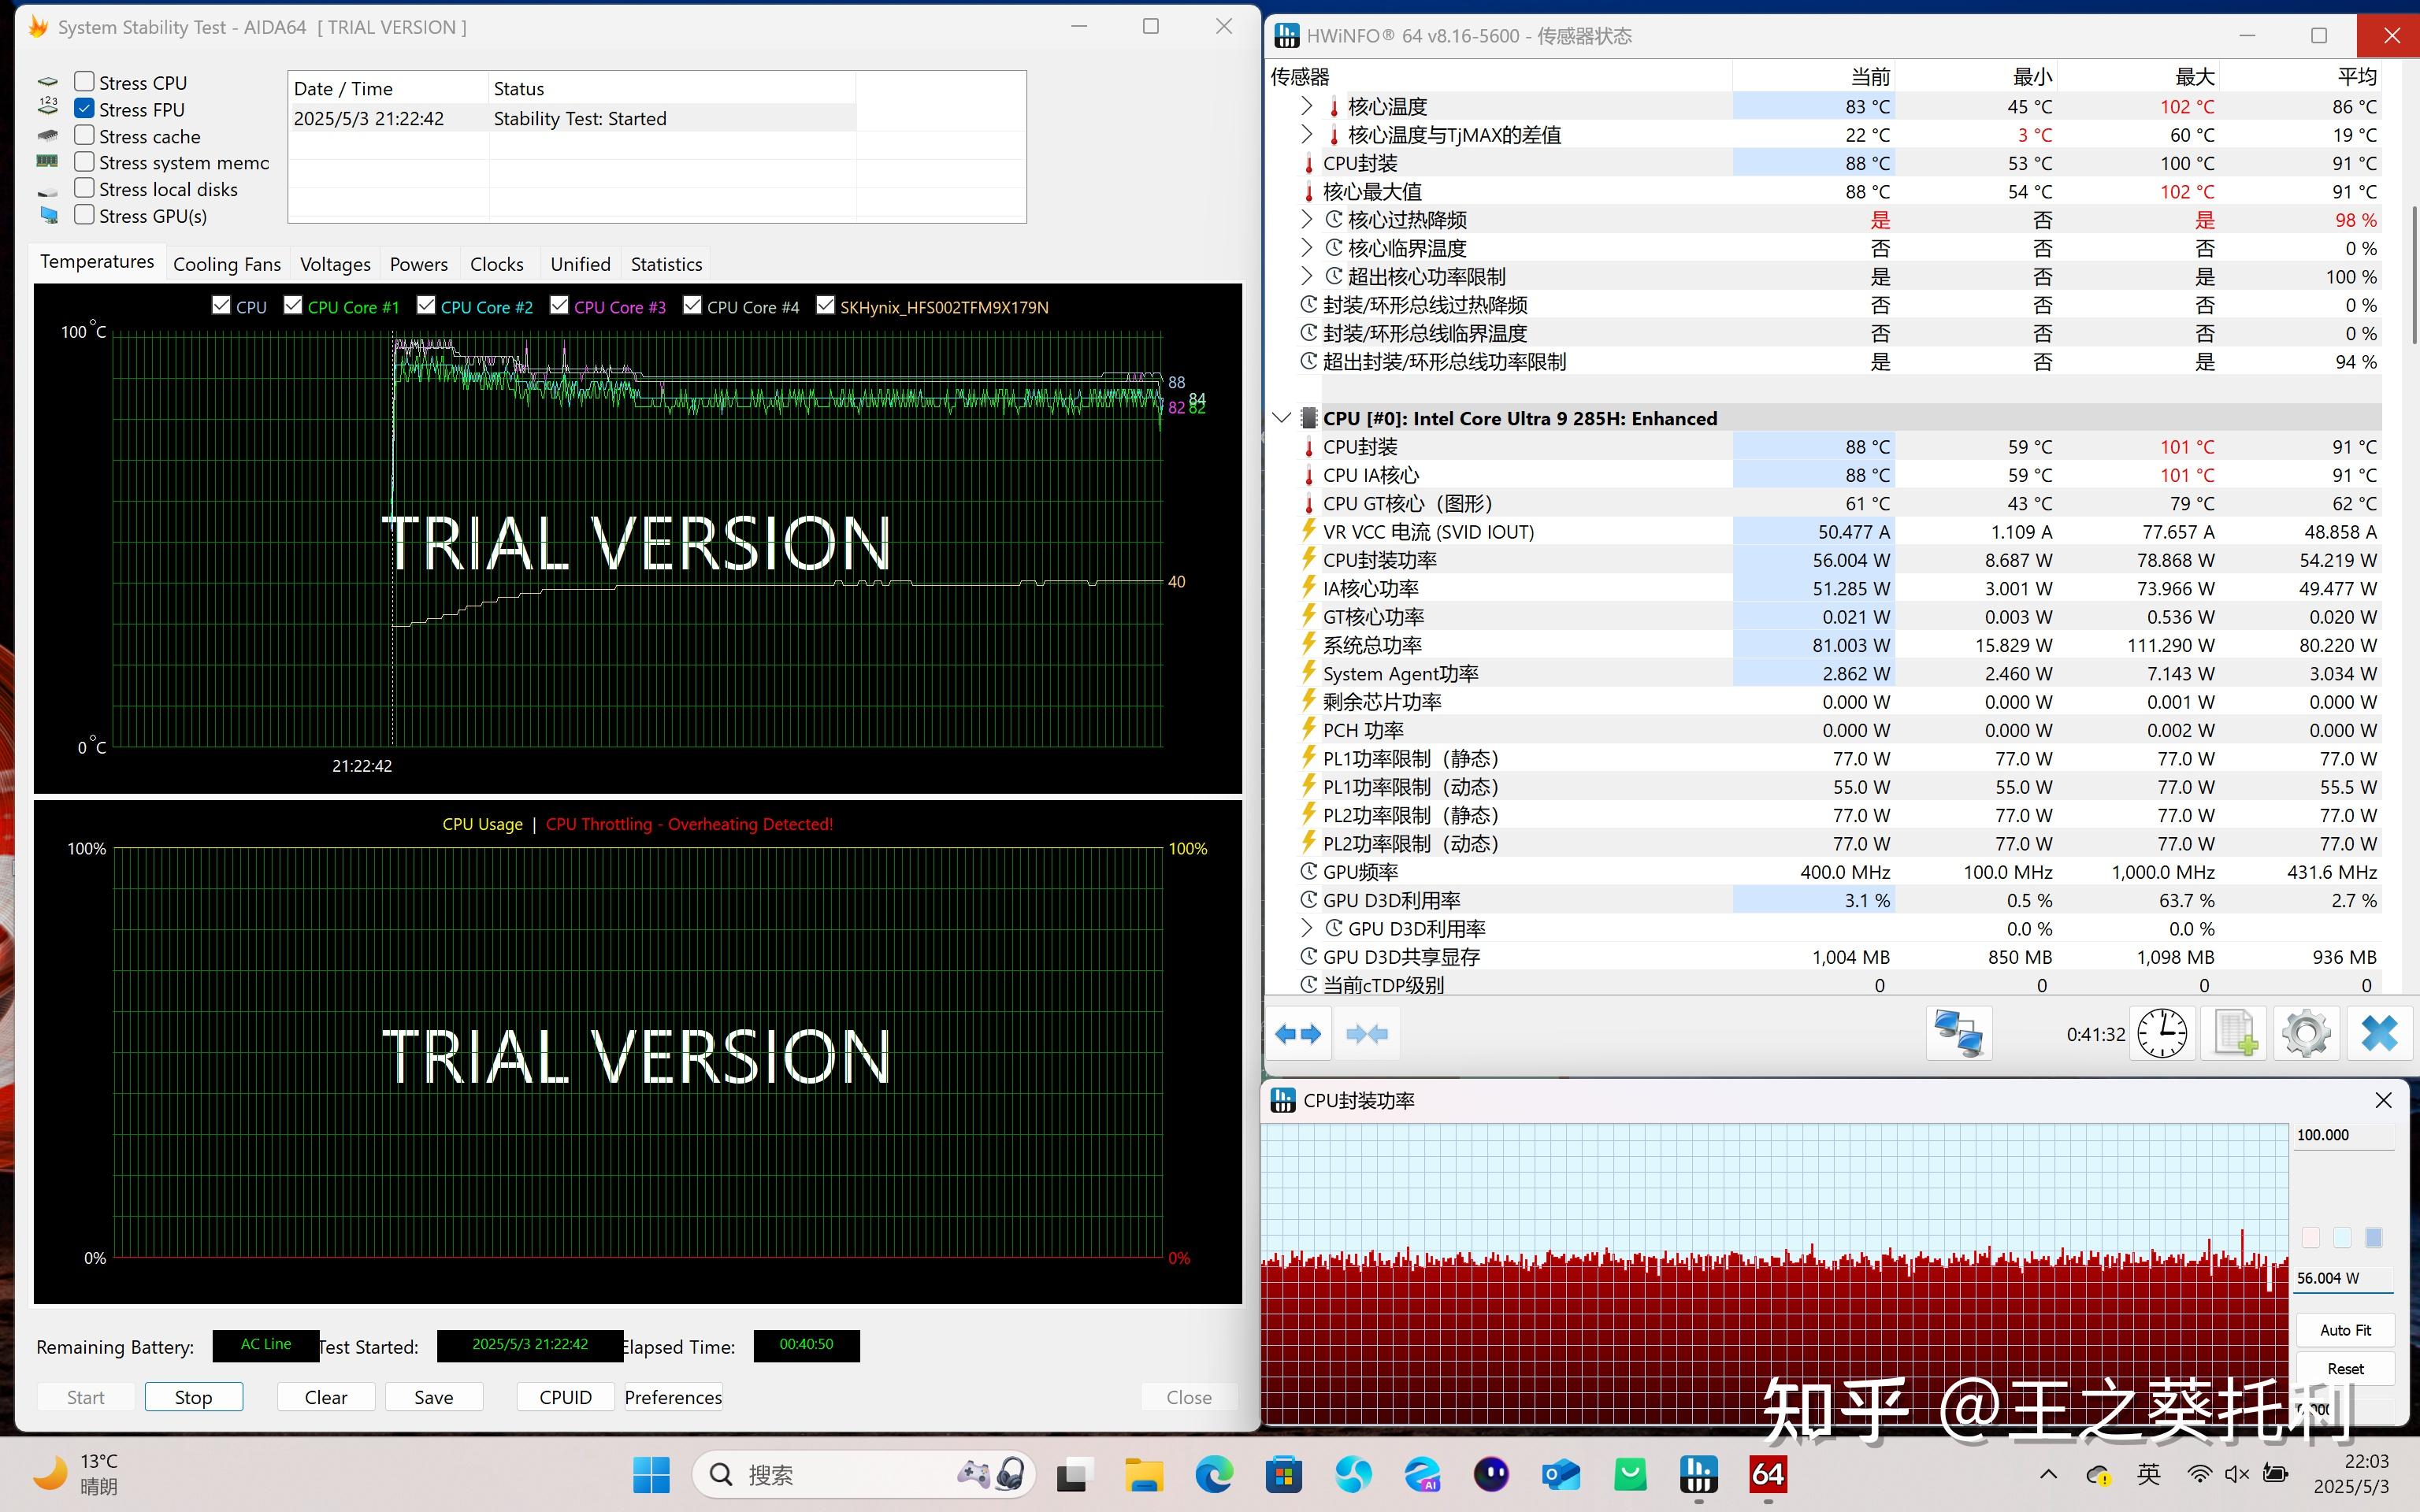Screen dimensions: 2420x1512
Task: Open the Statistics tab
Action: click(666, 263)
